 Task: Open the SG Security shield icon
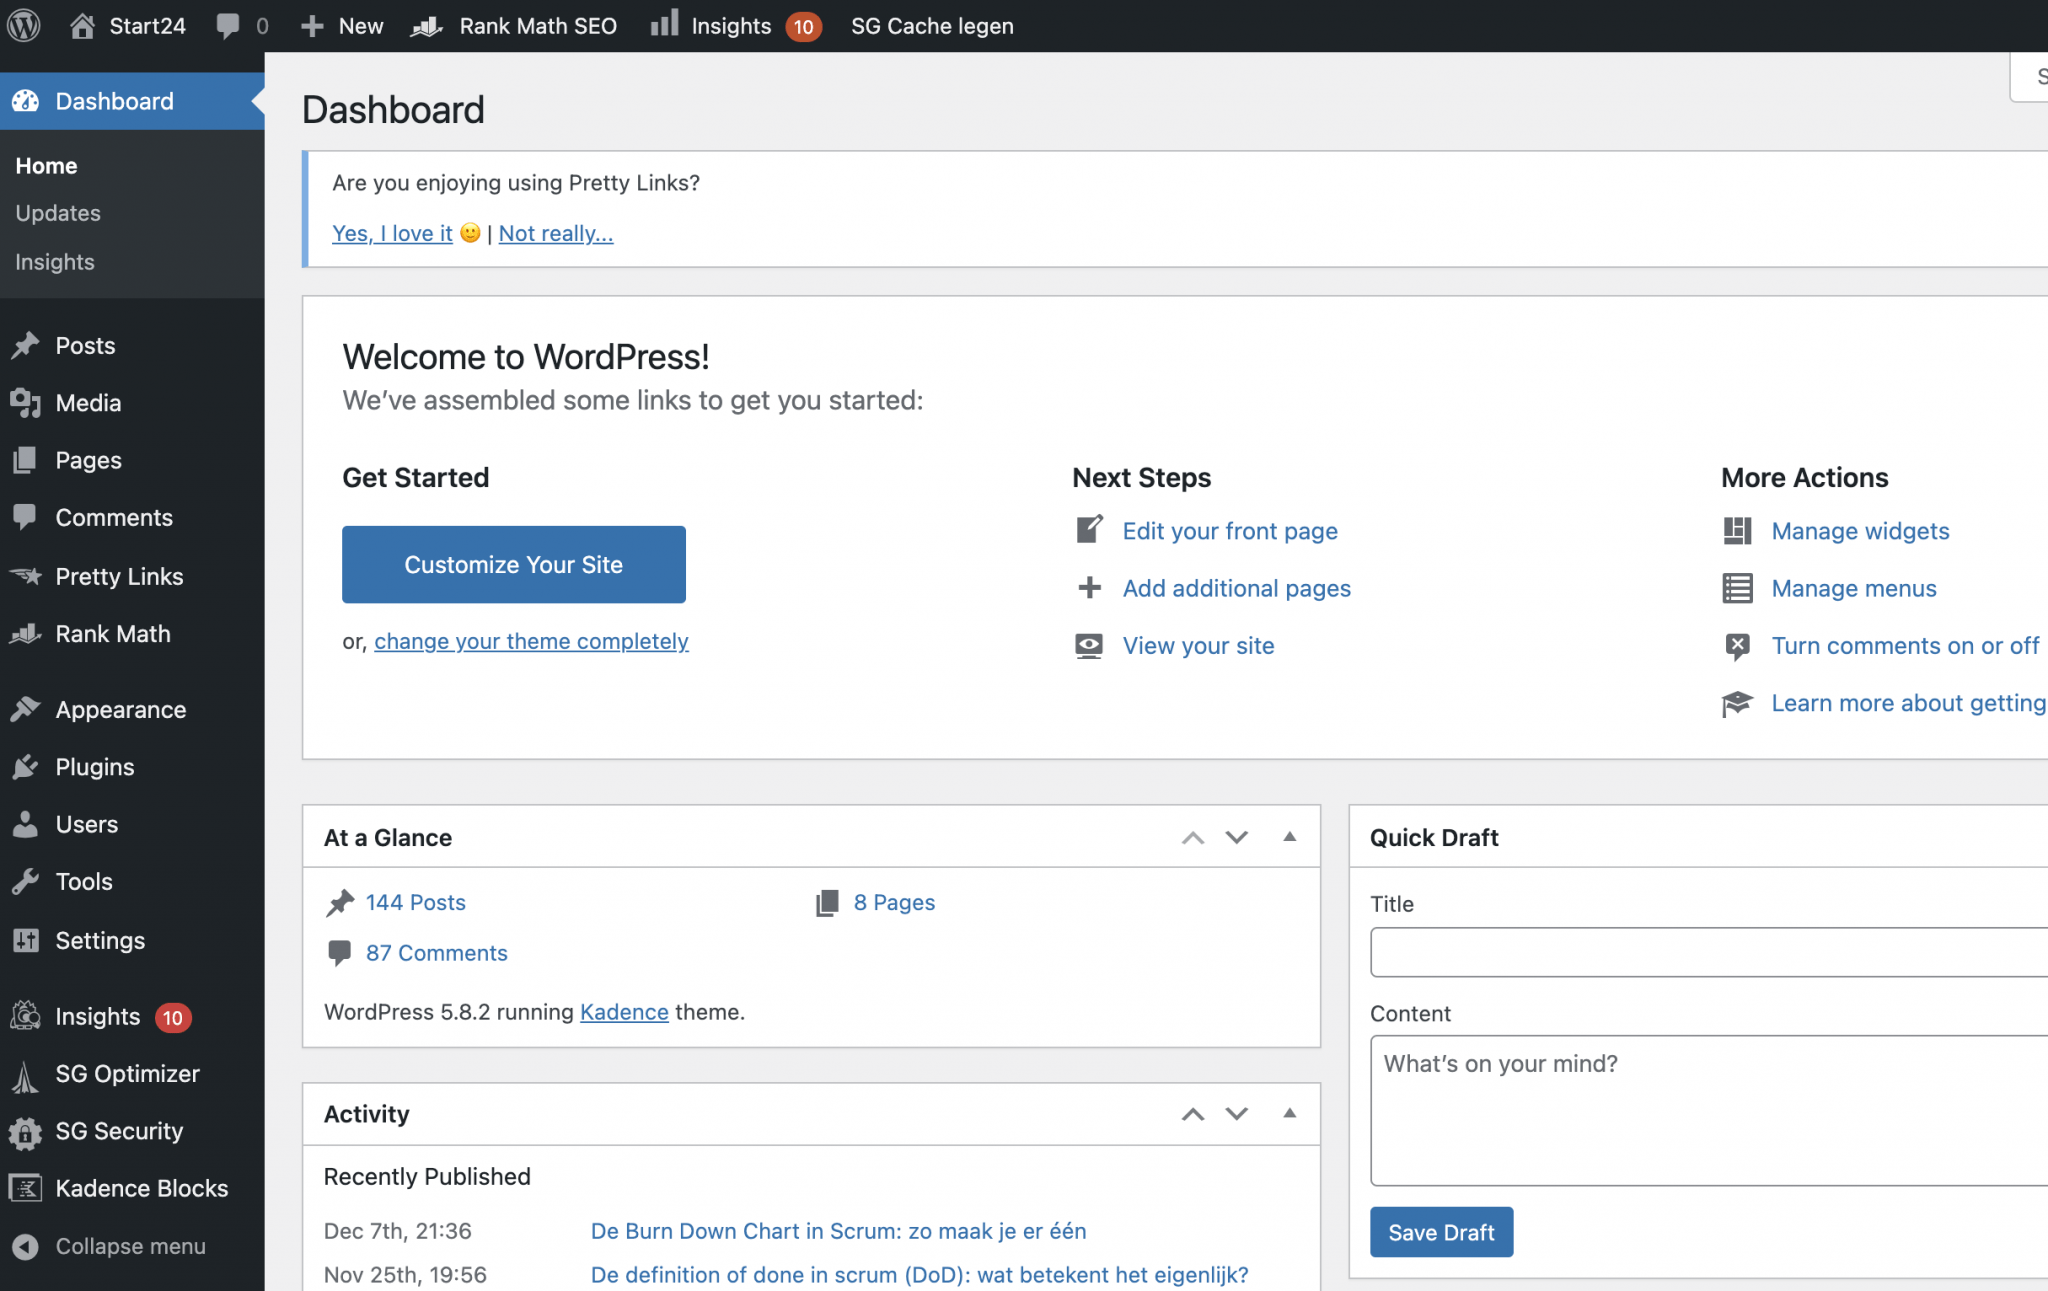click(27, 1131)
